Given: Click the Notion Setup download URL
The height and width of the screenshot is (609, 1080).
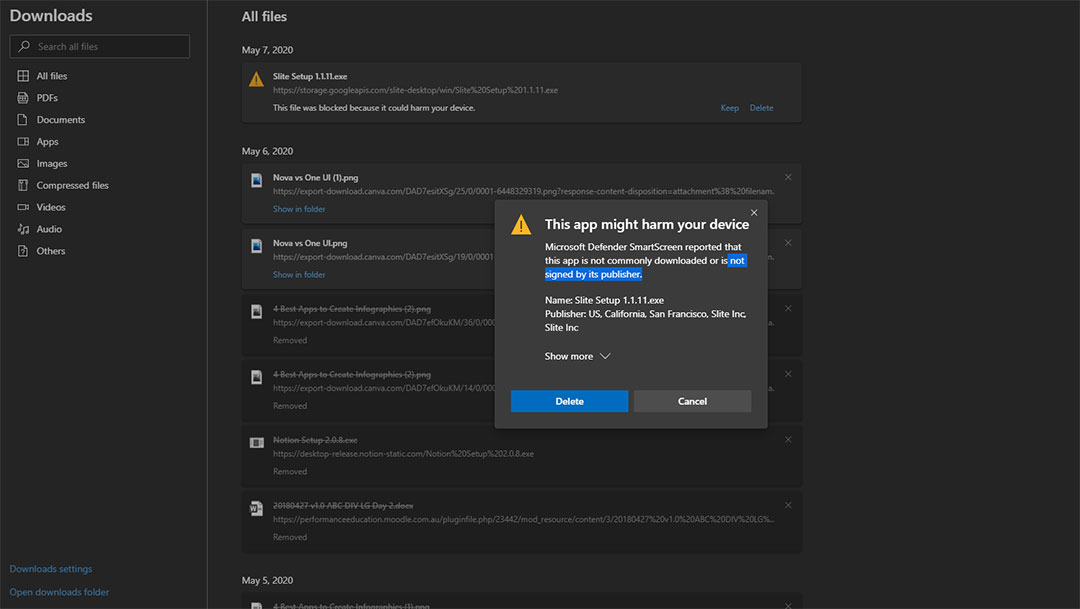Looking at the screenshot, I should (x=403, y=454).
